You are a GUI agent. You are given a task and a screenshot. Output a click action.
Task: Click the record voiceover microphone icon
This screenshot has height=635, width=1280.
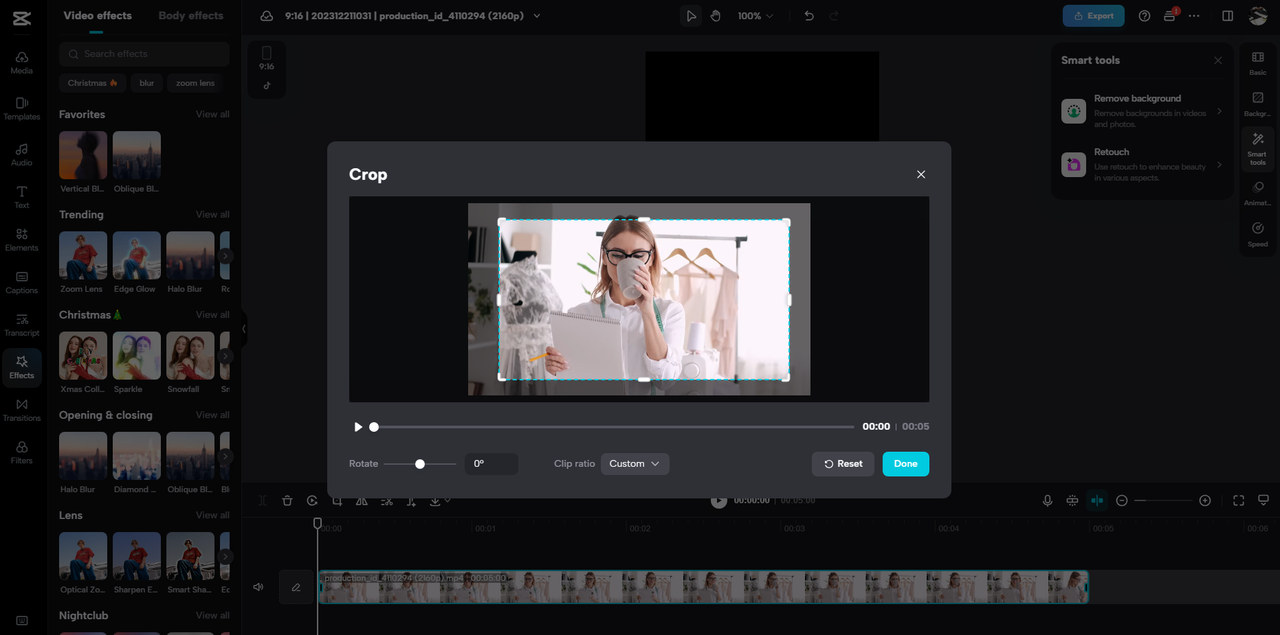(x=1047, y=500)
